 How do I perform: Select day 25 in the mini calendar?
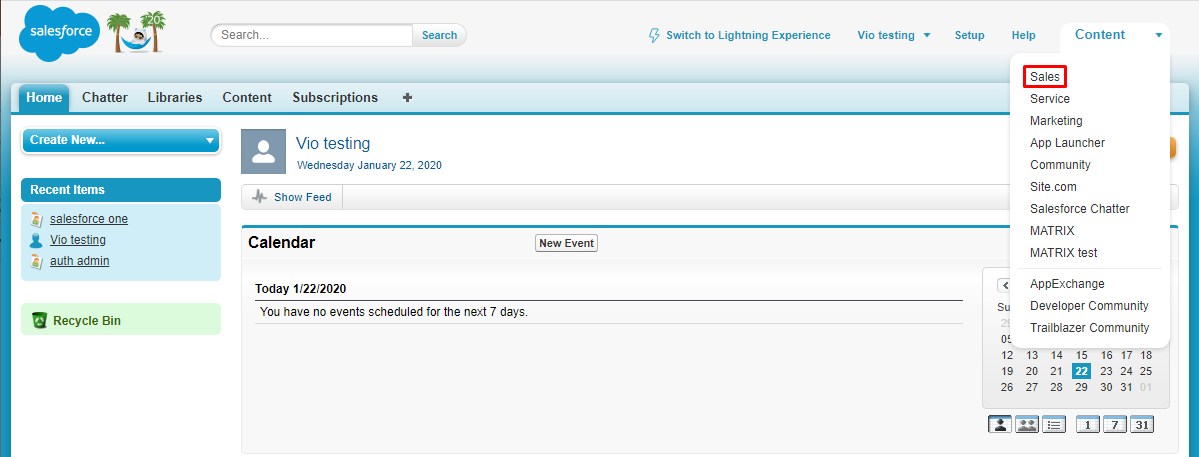(1145, 371)
